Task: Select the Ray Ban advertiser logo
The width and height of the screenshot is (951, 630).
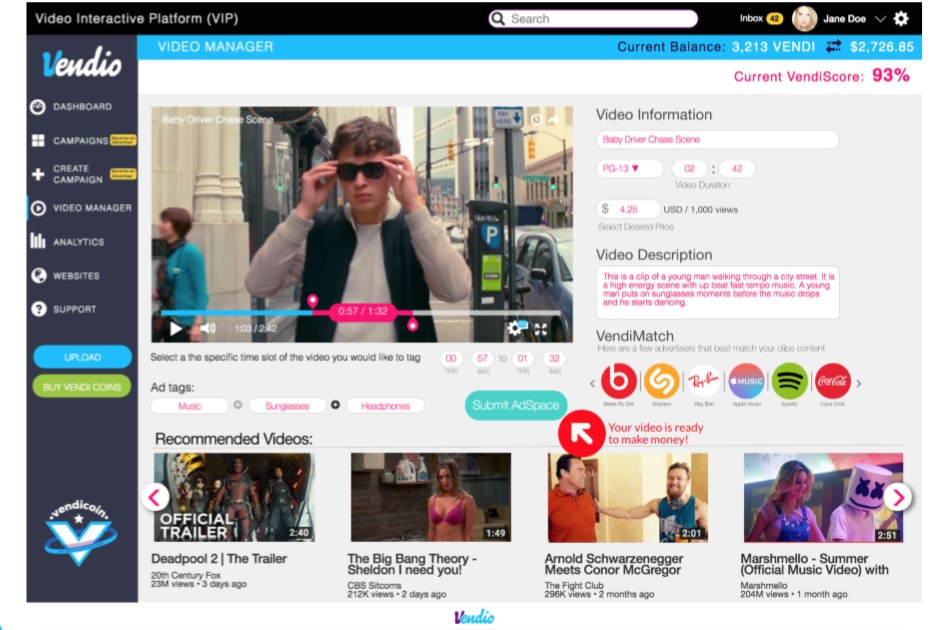Action: [704, 381]
